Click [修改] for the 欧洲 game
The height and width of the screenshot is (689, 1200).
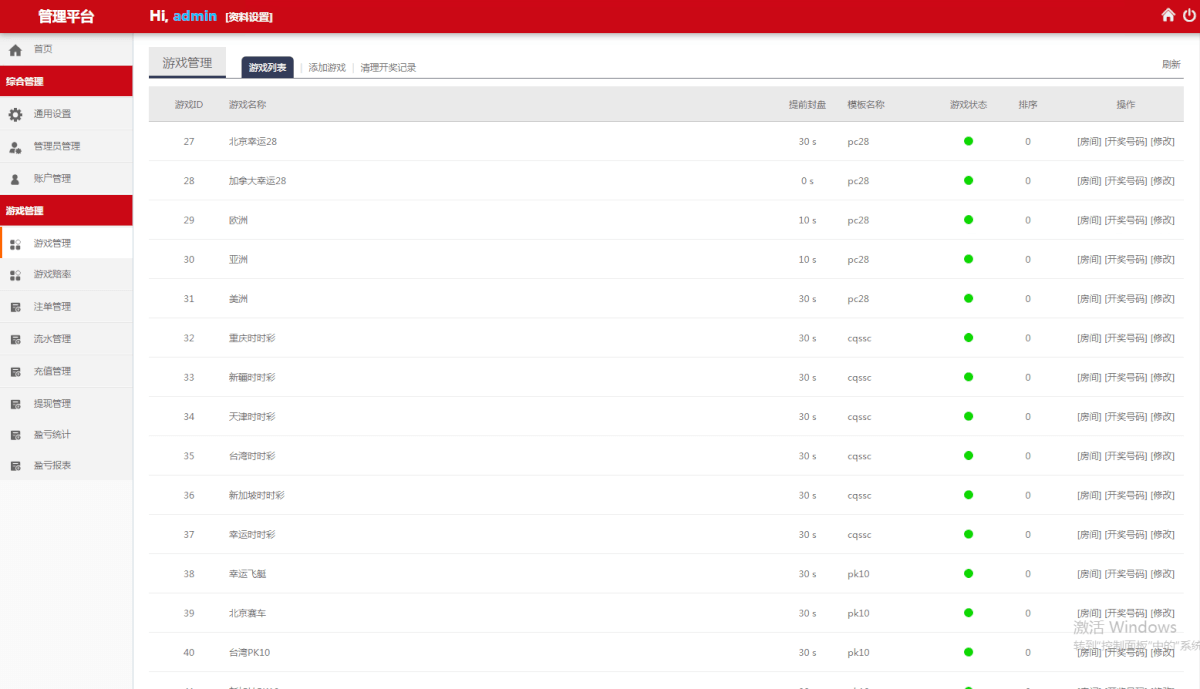pos(1162,220)
